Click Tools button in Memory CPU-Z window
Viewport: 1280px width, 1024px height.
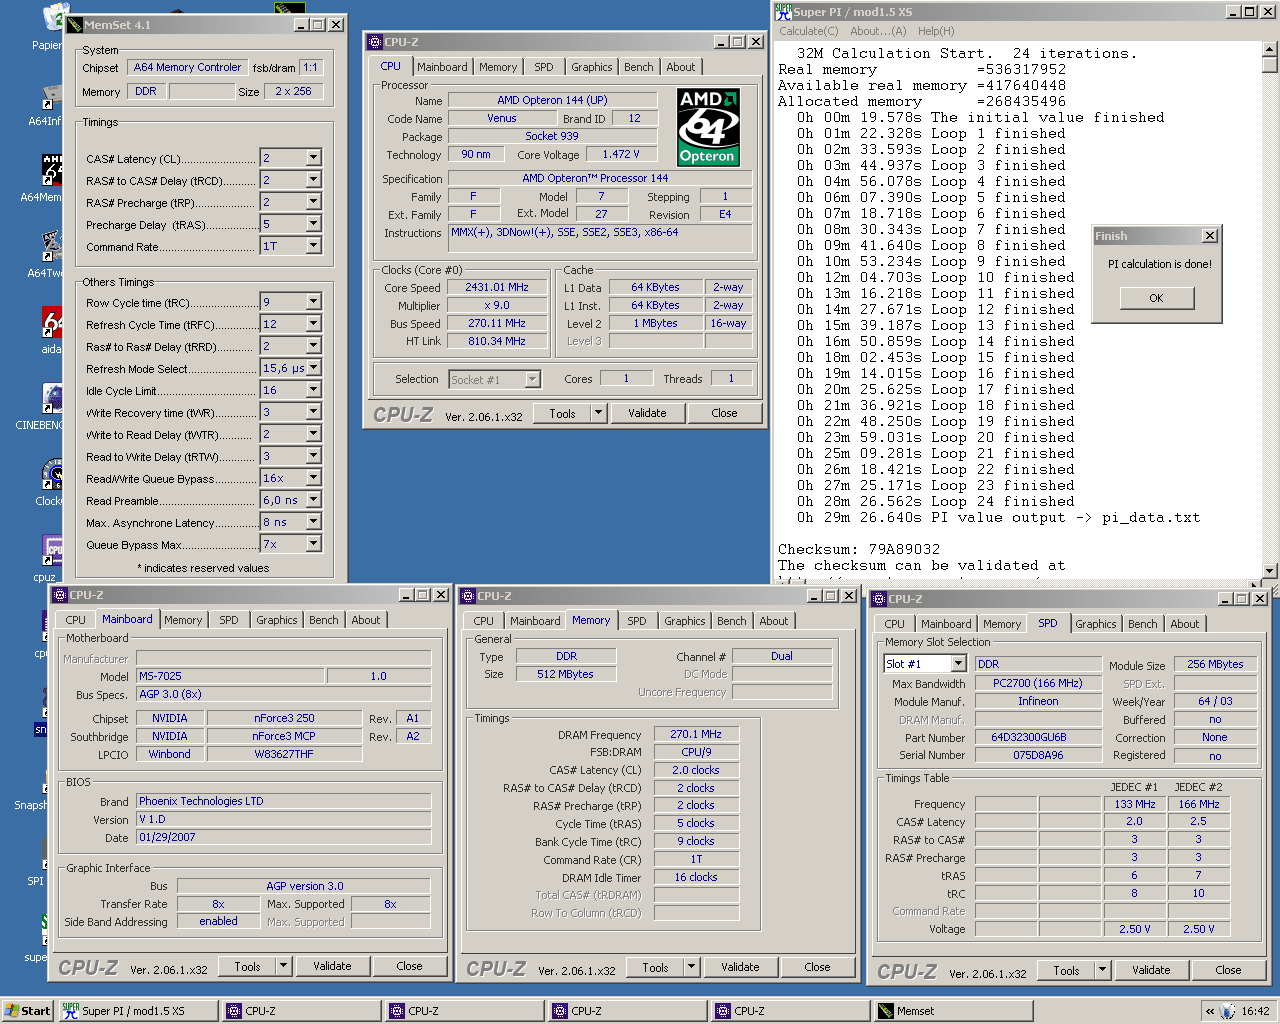tap(655, 967)
